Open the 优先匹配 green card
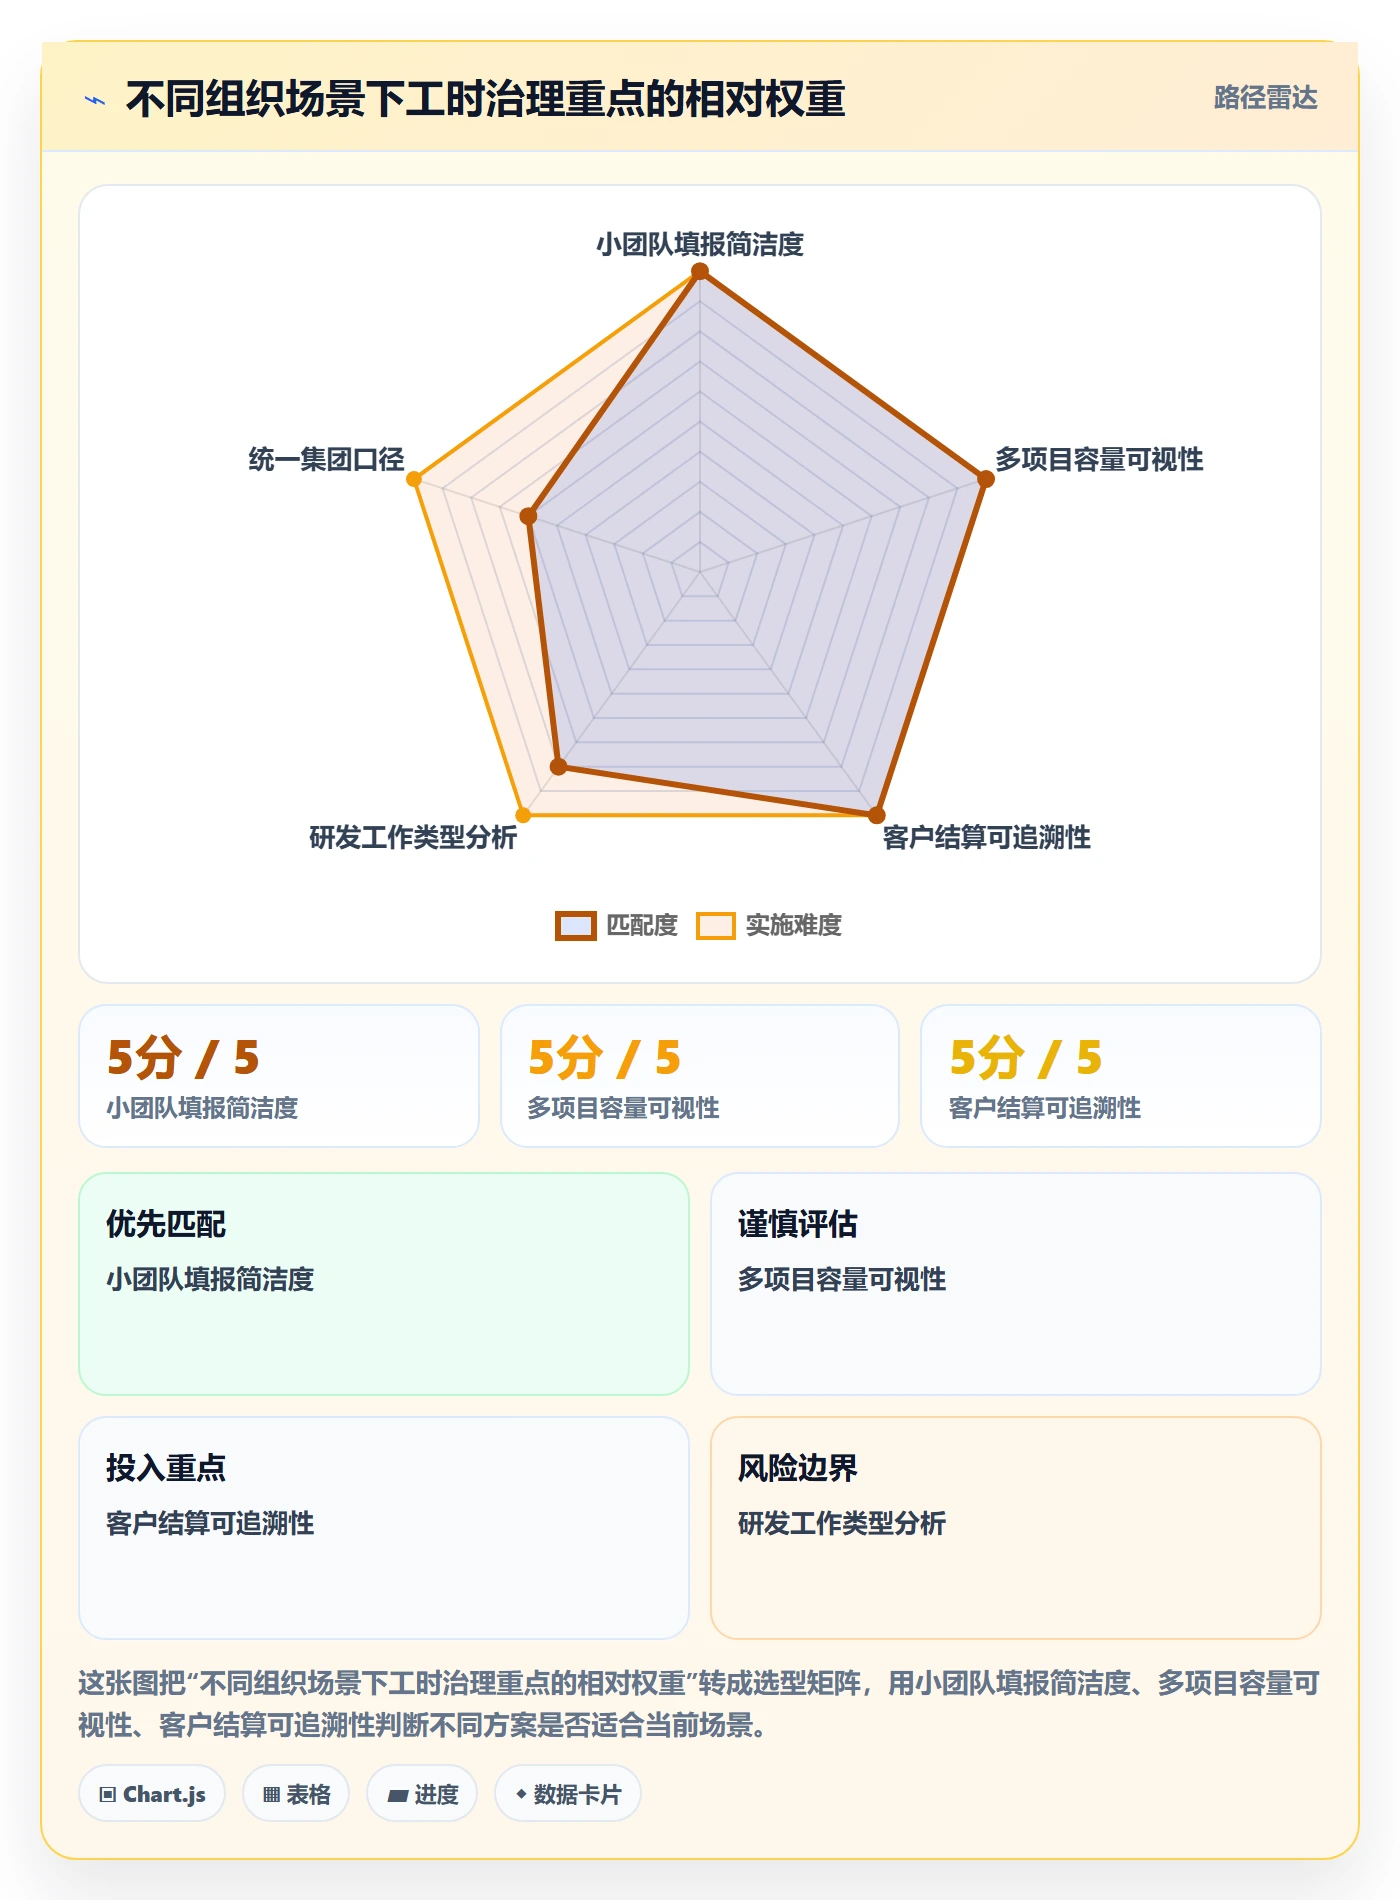1400x1900 pixels. tap(384, 1284)
